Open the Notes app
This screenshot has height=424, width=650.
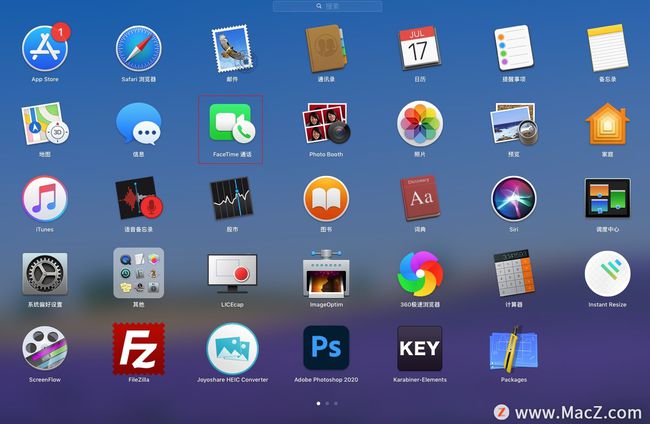[607, 48]
